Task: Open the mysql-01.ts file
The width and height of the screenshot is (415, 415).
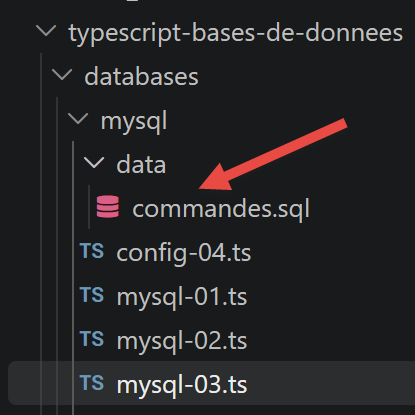Action: [182, 298]
